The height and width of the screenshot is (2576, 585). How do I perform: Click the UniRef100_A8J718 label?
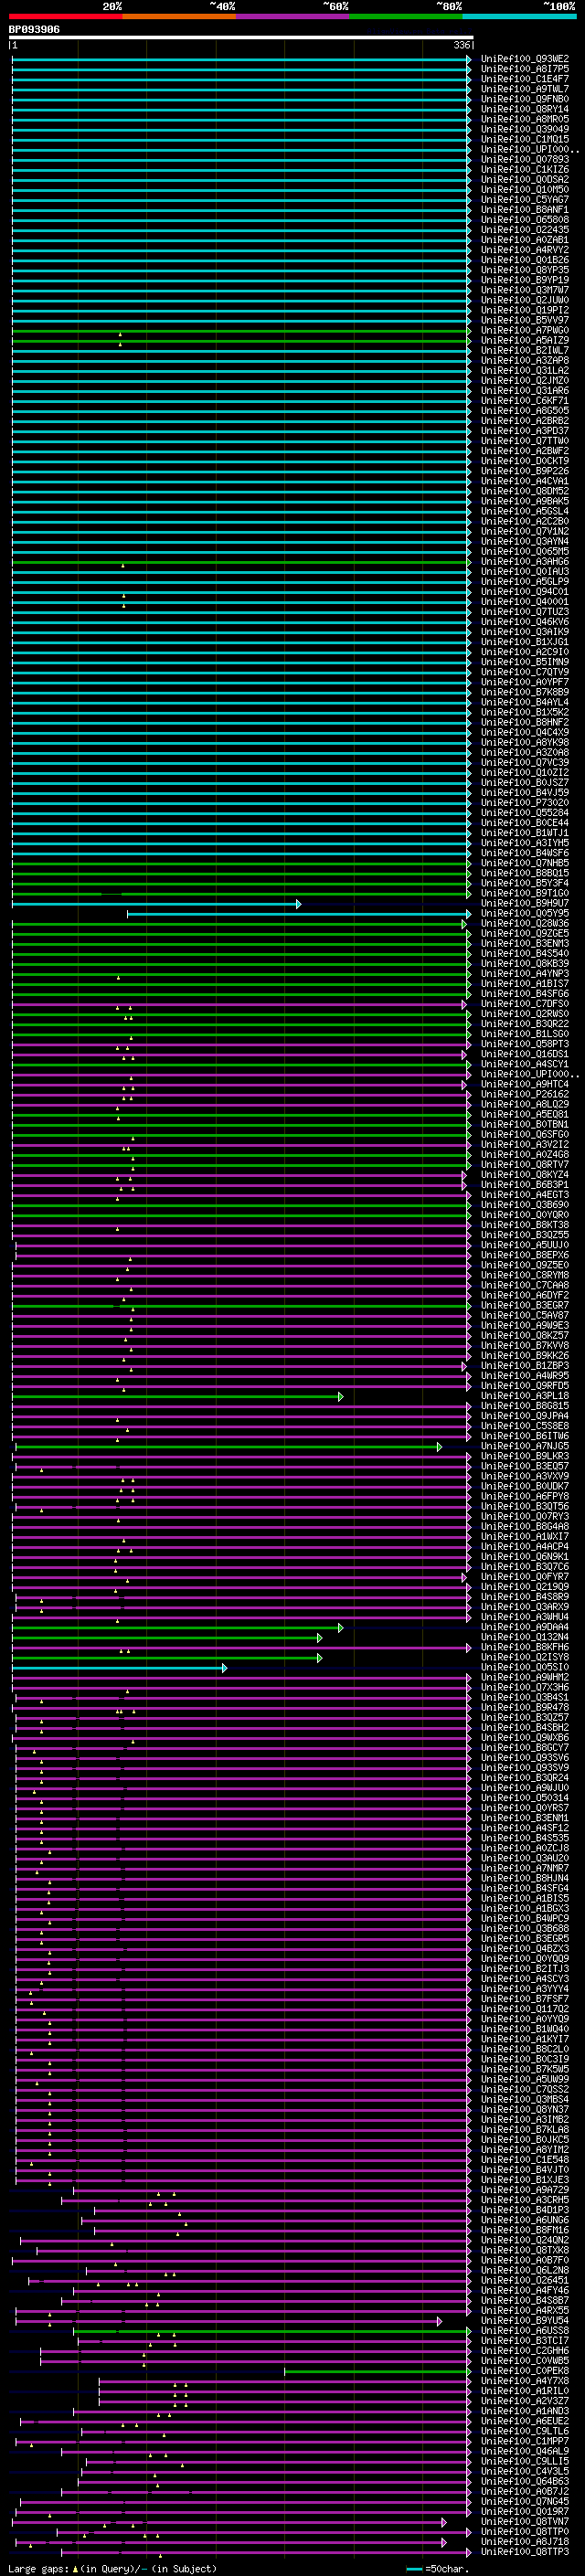tap(525, 2542)
